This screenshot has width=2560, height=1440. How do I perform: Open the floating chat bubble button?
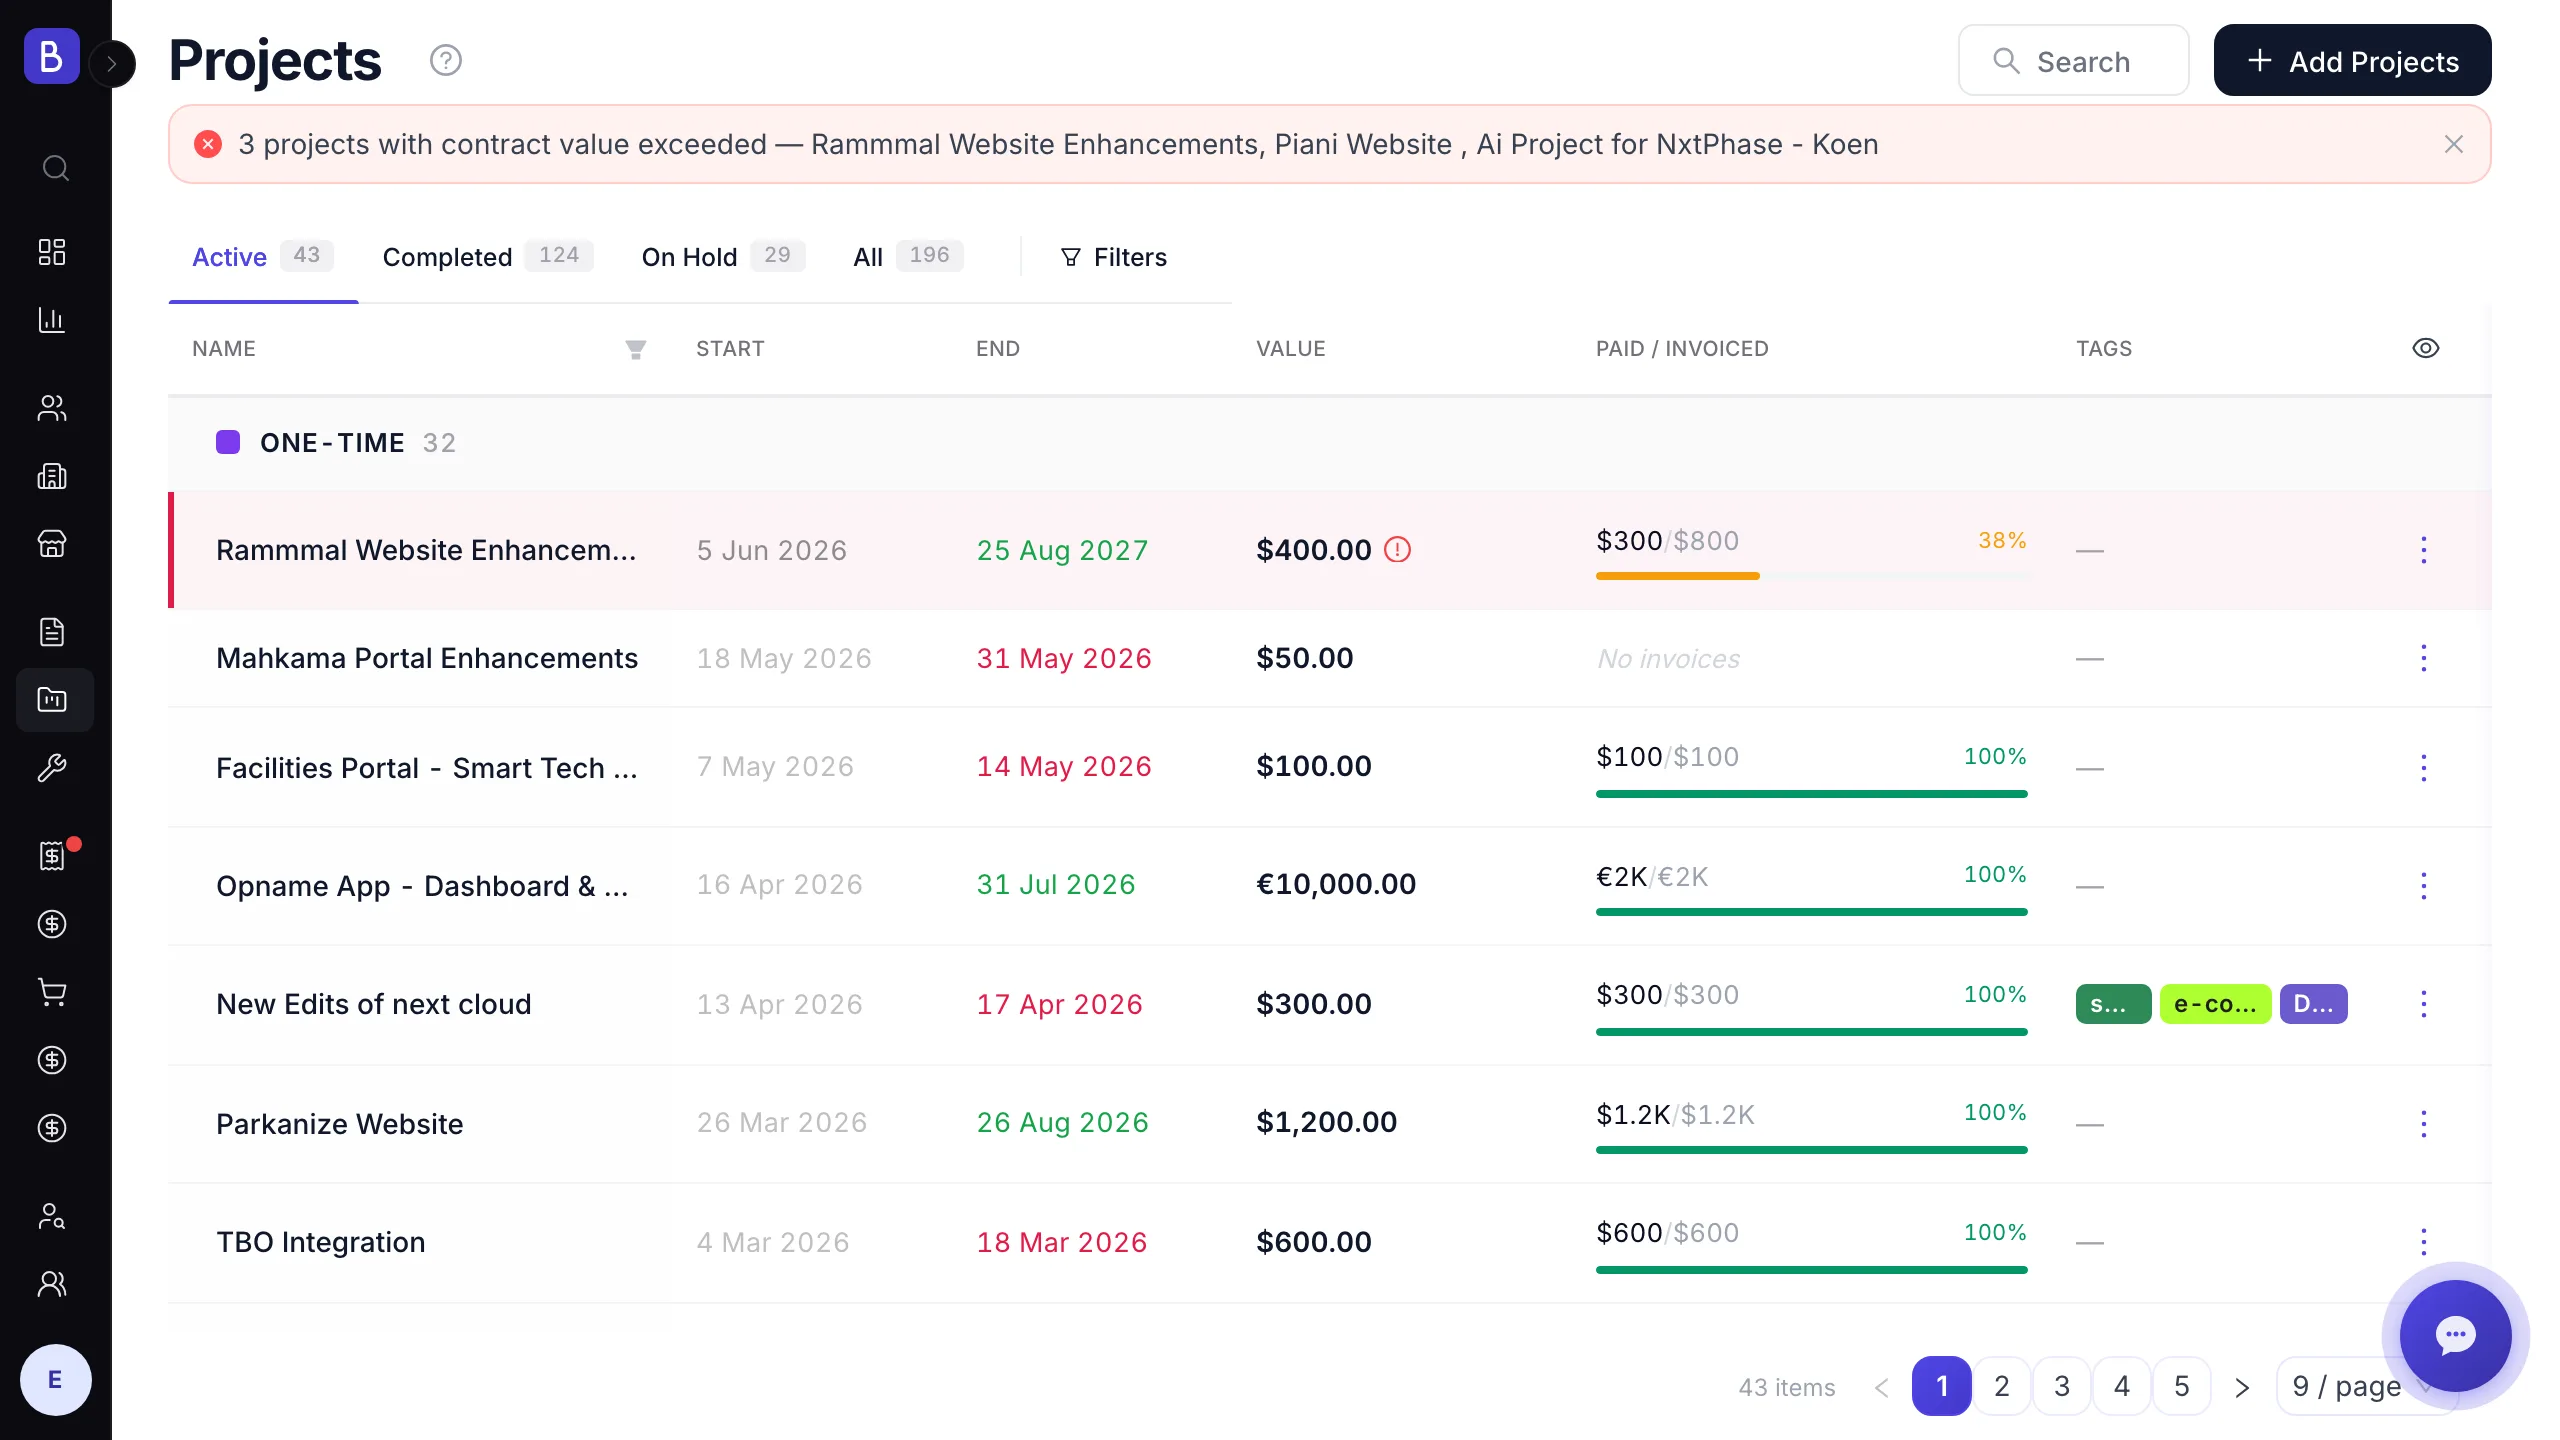pyautogui.click(x=2455, y=1336)
